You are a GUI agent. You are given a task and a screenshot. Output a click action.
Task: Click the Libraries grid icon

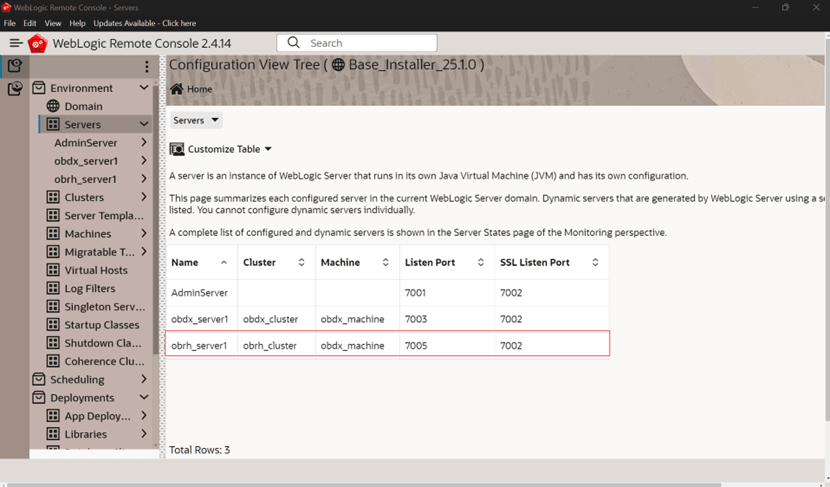click(53, 434)
